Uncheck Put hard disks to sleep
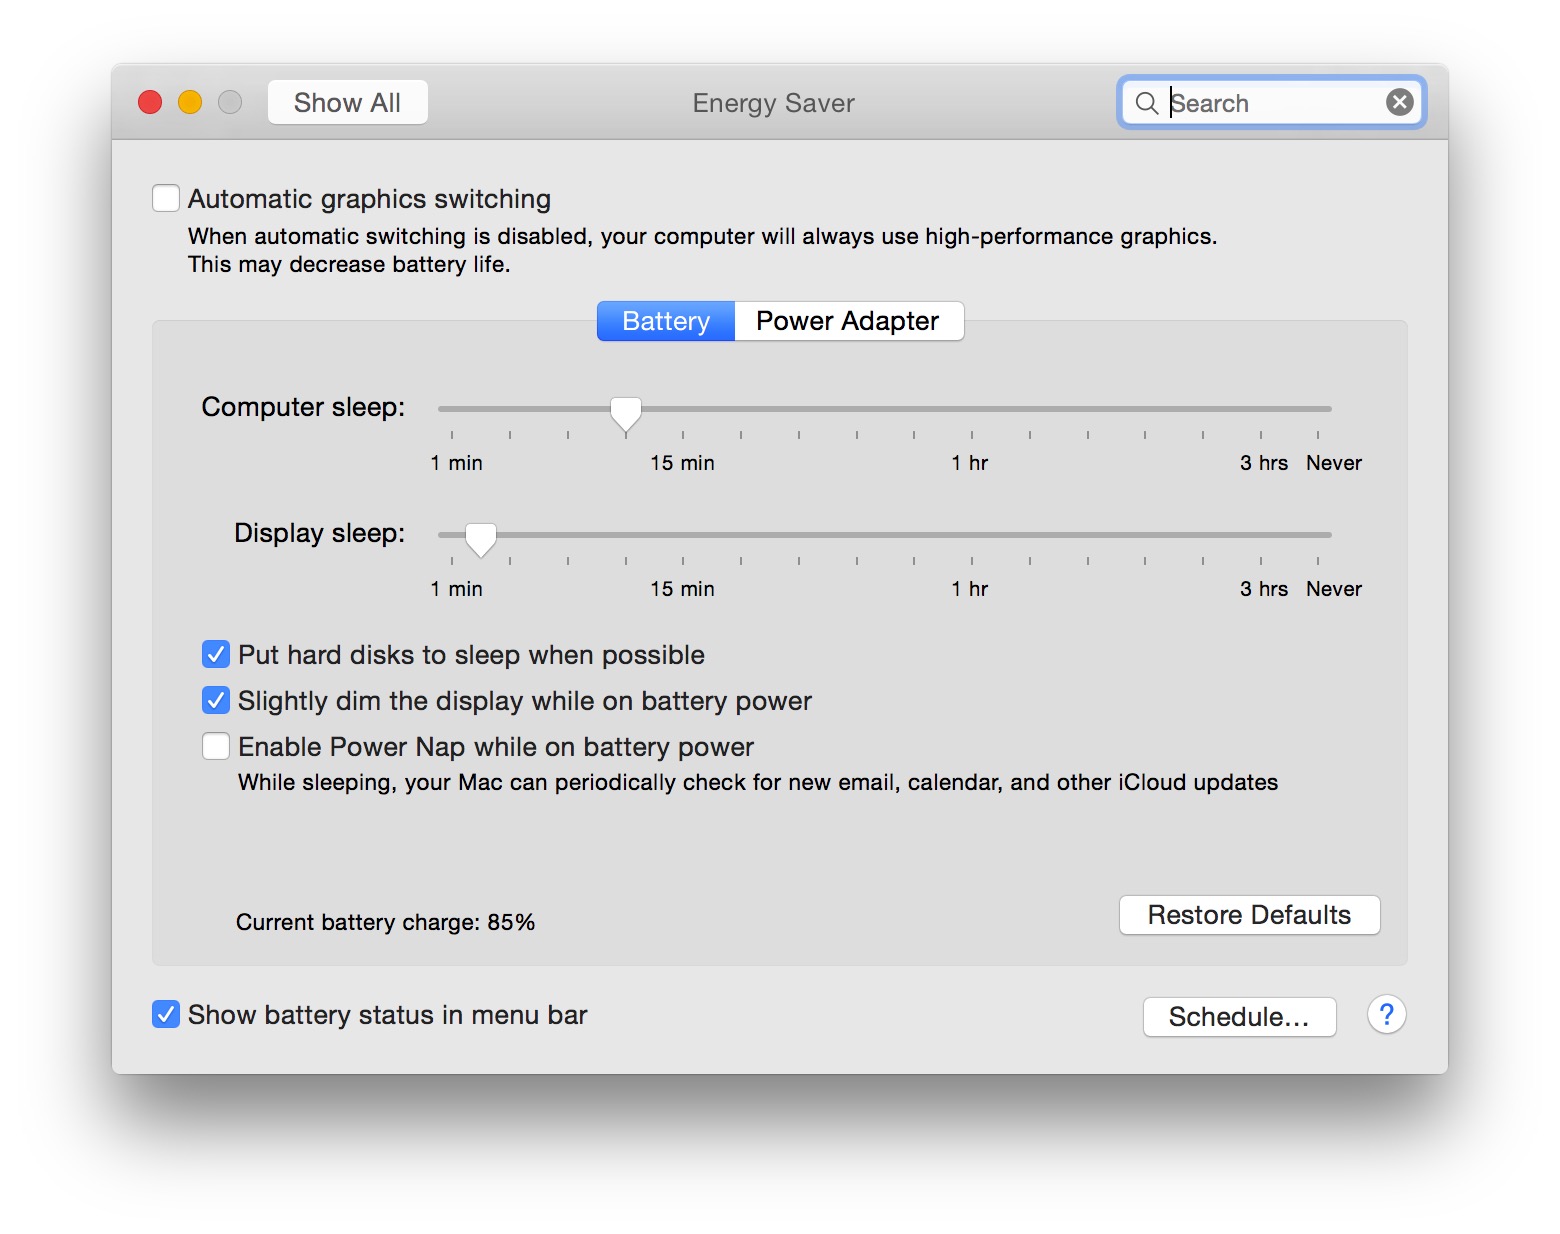 (216, 655)
